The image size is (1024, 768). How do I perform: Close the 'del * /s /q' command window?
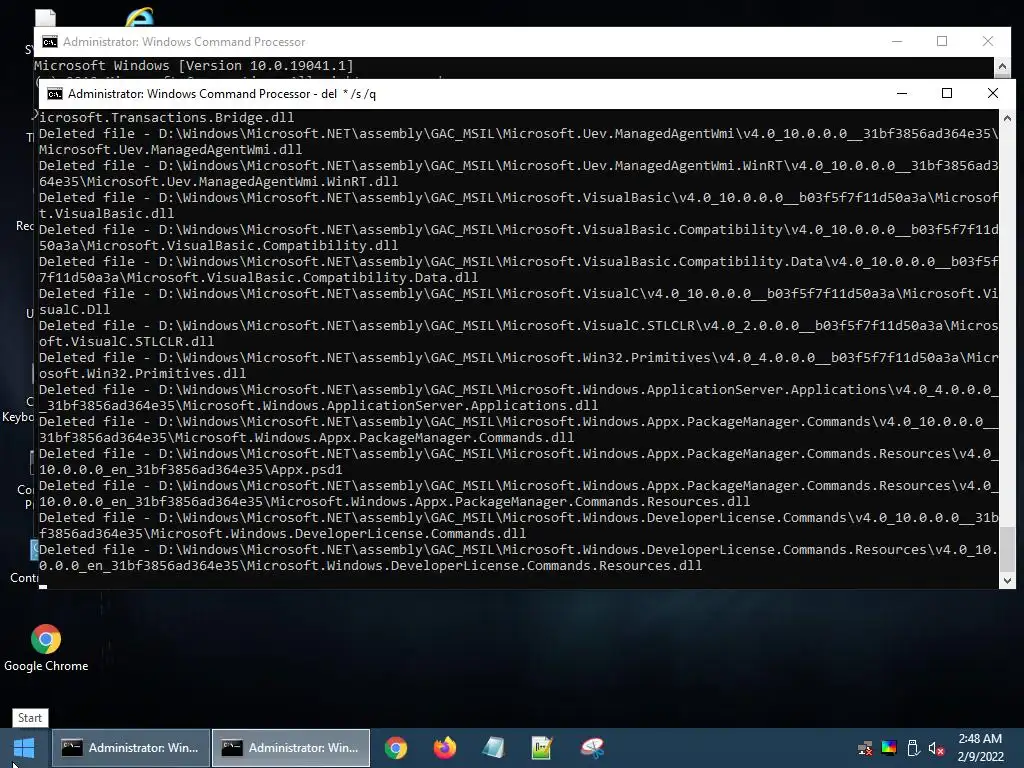coord(993,93)
